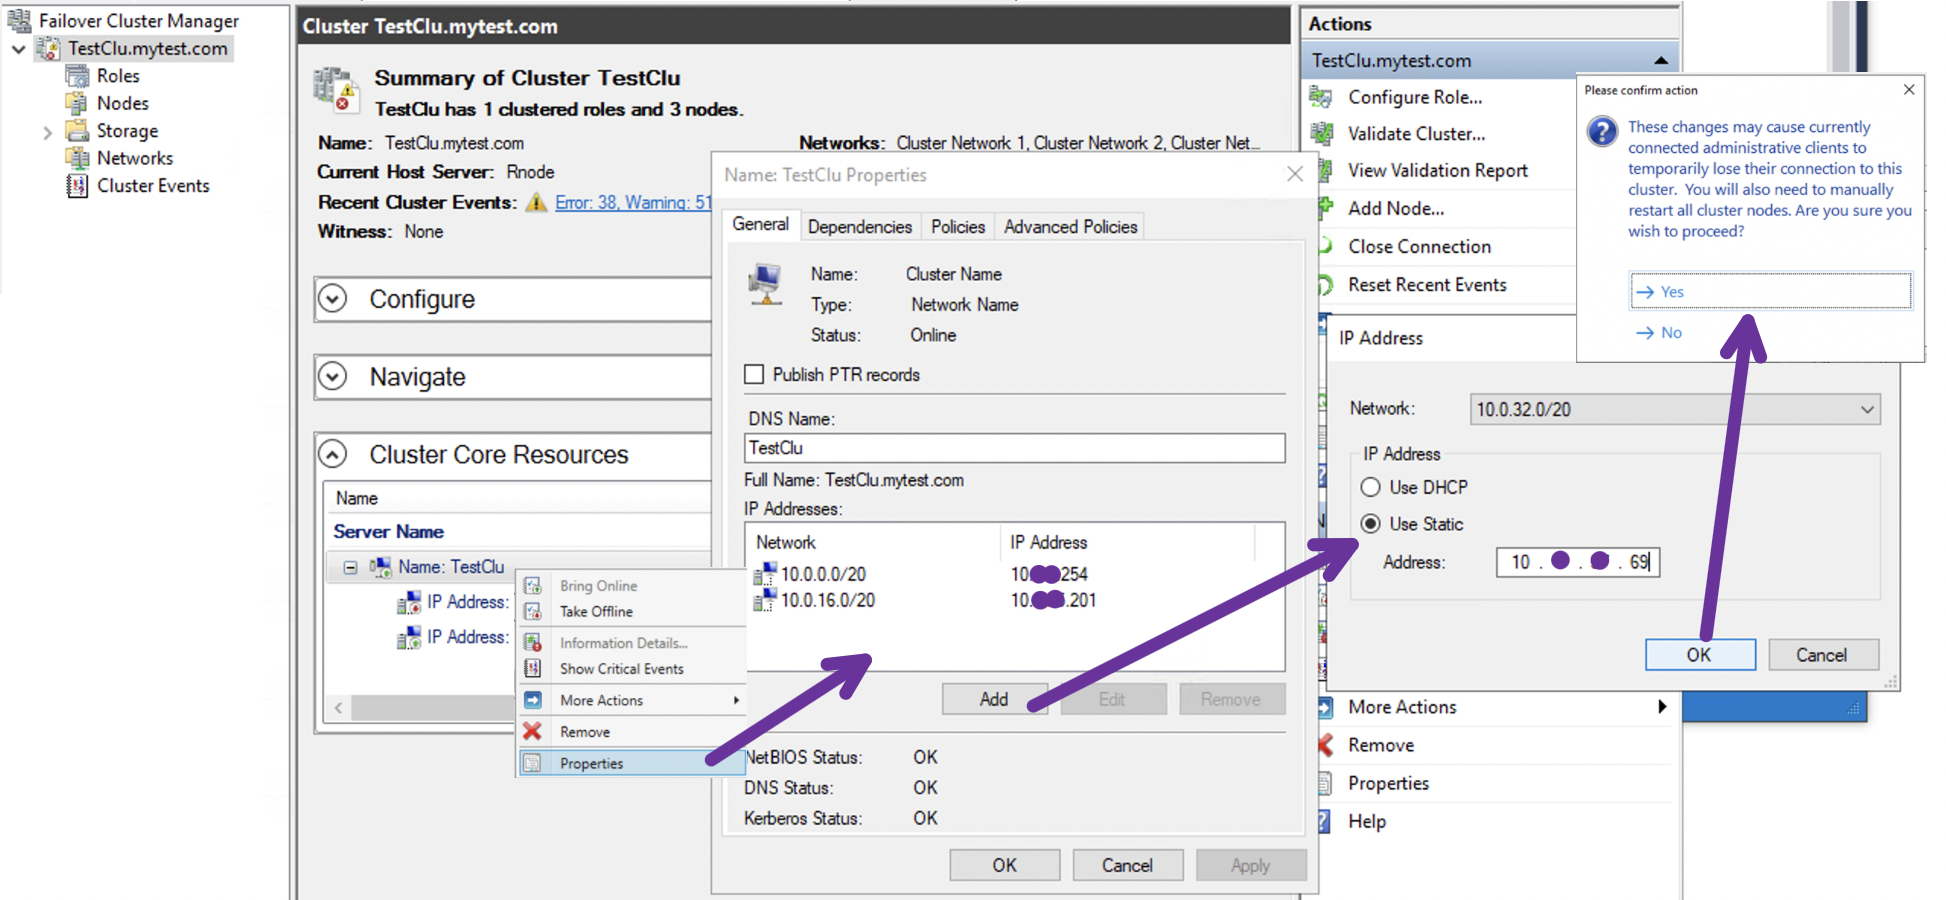Choose Add Node from Actions
Screen dimensions: 1946x900
point(1394,208)
